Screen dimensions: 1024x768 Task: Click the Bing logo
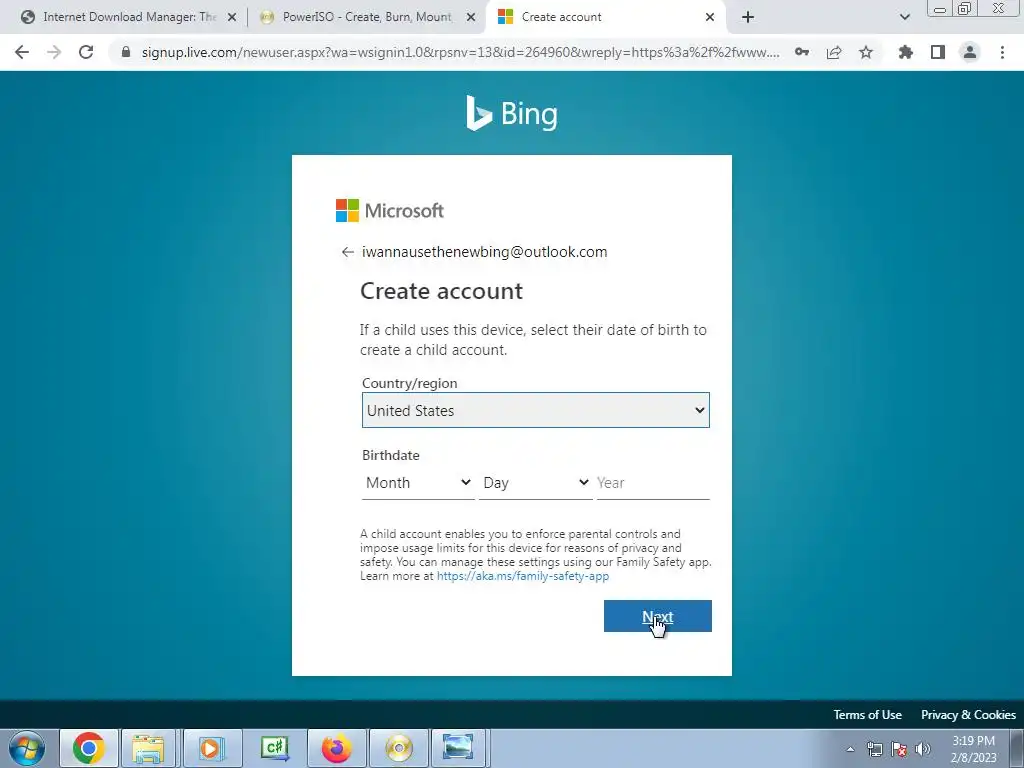point(512,114)
